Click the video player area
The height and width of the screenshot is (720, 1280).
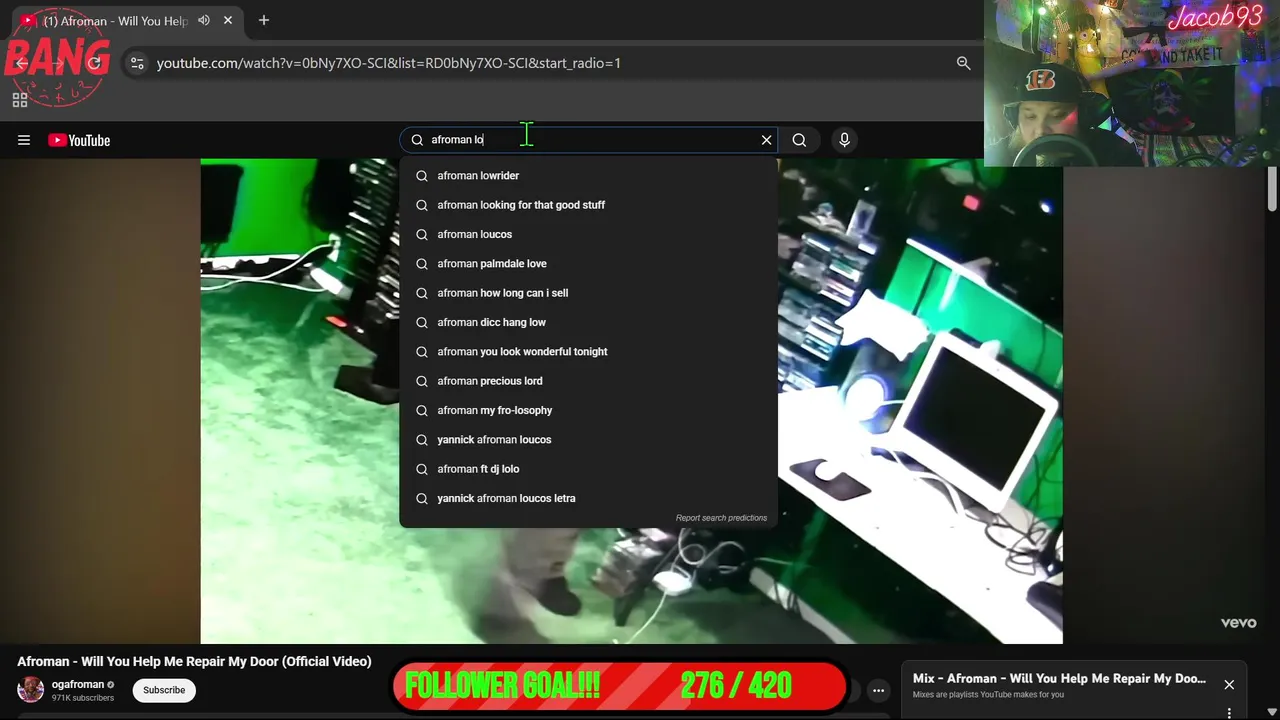point(631,401)
